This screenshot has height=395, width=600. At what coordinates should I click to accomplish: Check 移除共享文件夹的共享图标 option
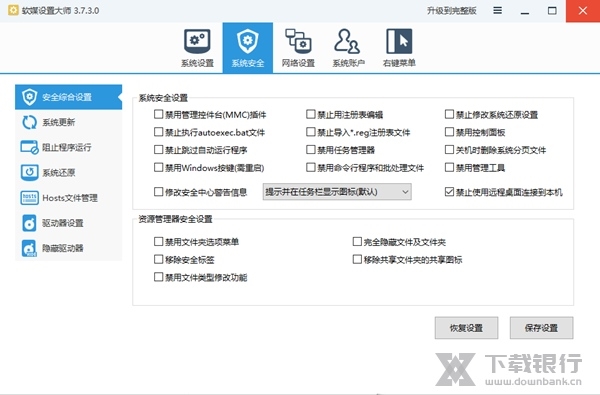point(357,260)
